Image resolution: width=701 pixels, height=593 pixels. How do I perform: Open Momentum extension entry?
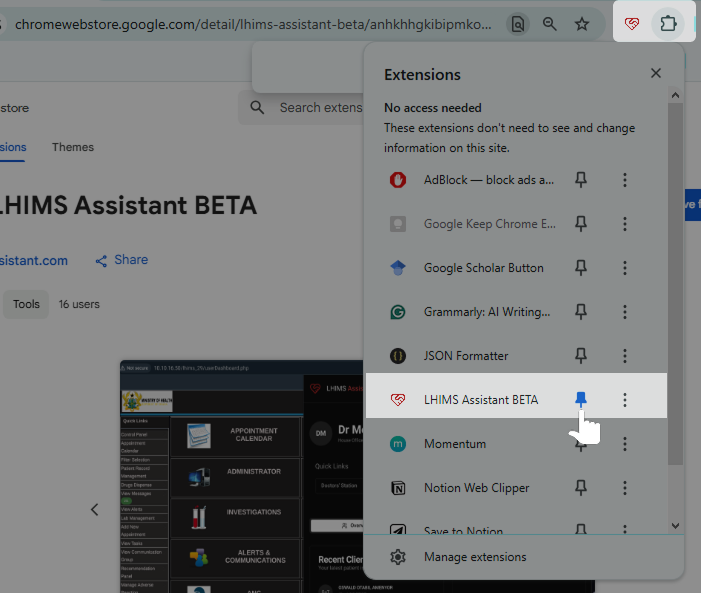pos(454,444)
